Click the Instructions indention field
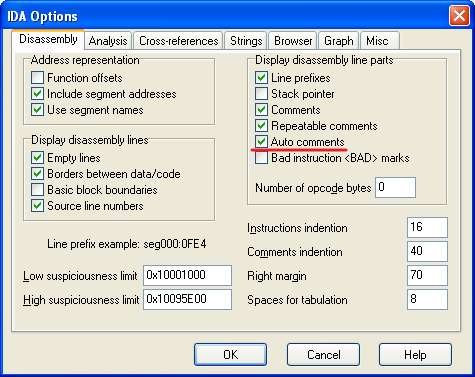This screenshot has width=475, height=377. coord(427,227)
